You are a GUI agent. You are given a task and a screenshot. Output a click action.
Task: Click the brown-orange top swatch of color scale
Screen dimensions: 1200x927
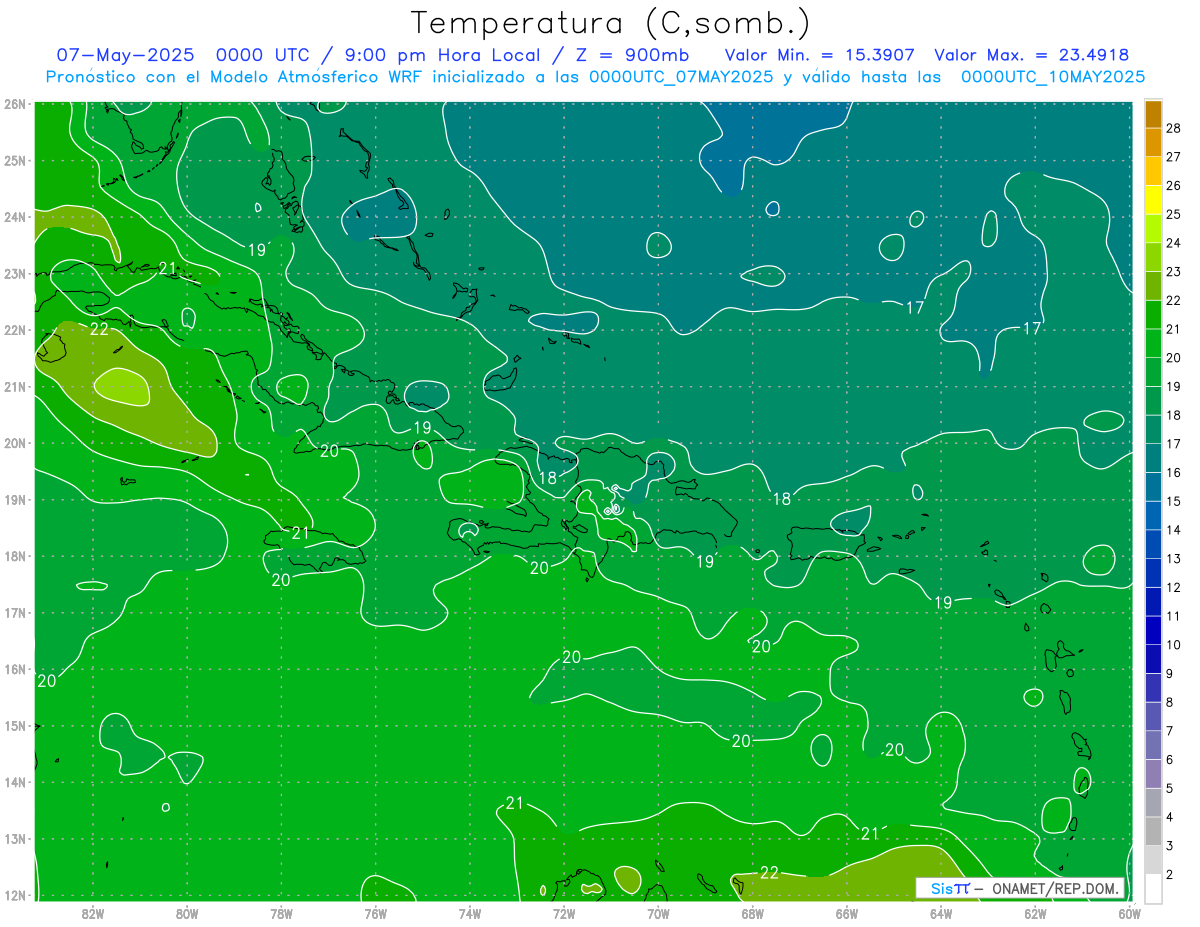pyautogui.click(x=1153, y=114)
